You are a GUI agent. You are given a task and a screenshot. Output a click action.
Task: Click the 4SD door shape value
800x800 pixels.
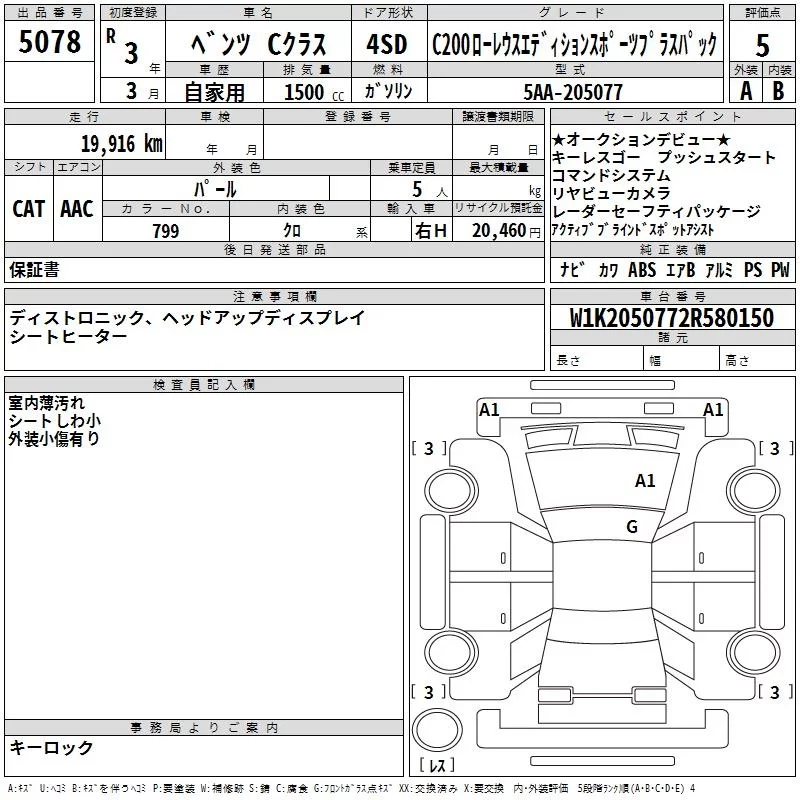click(386, 43)
